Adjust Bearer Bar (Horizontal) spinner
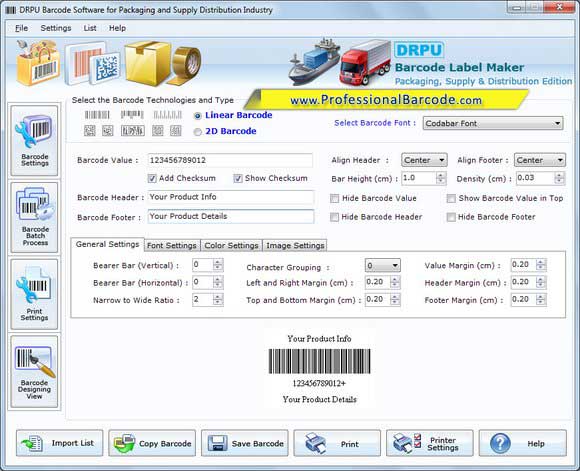 tap(218, 282)
